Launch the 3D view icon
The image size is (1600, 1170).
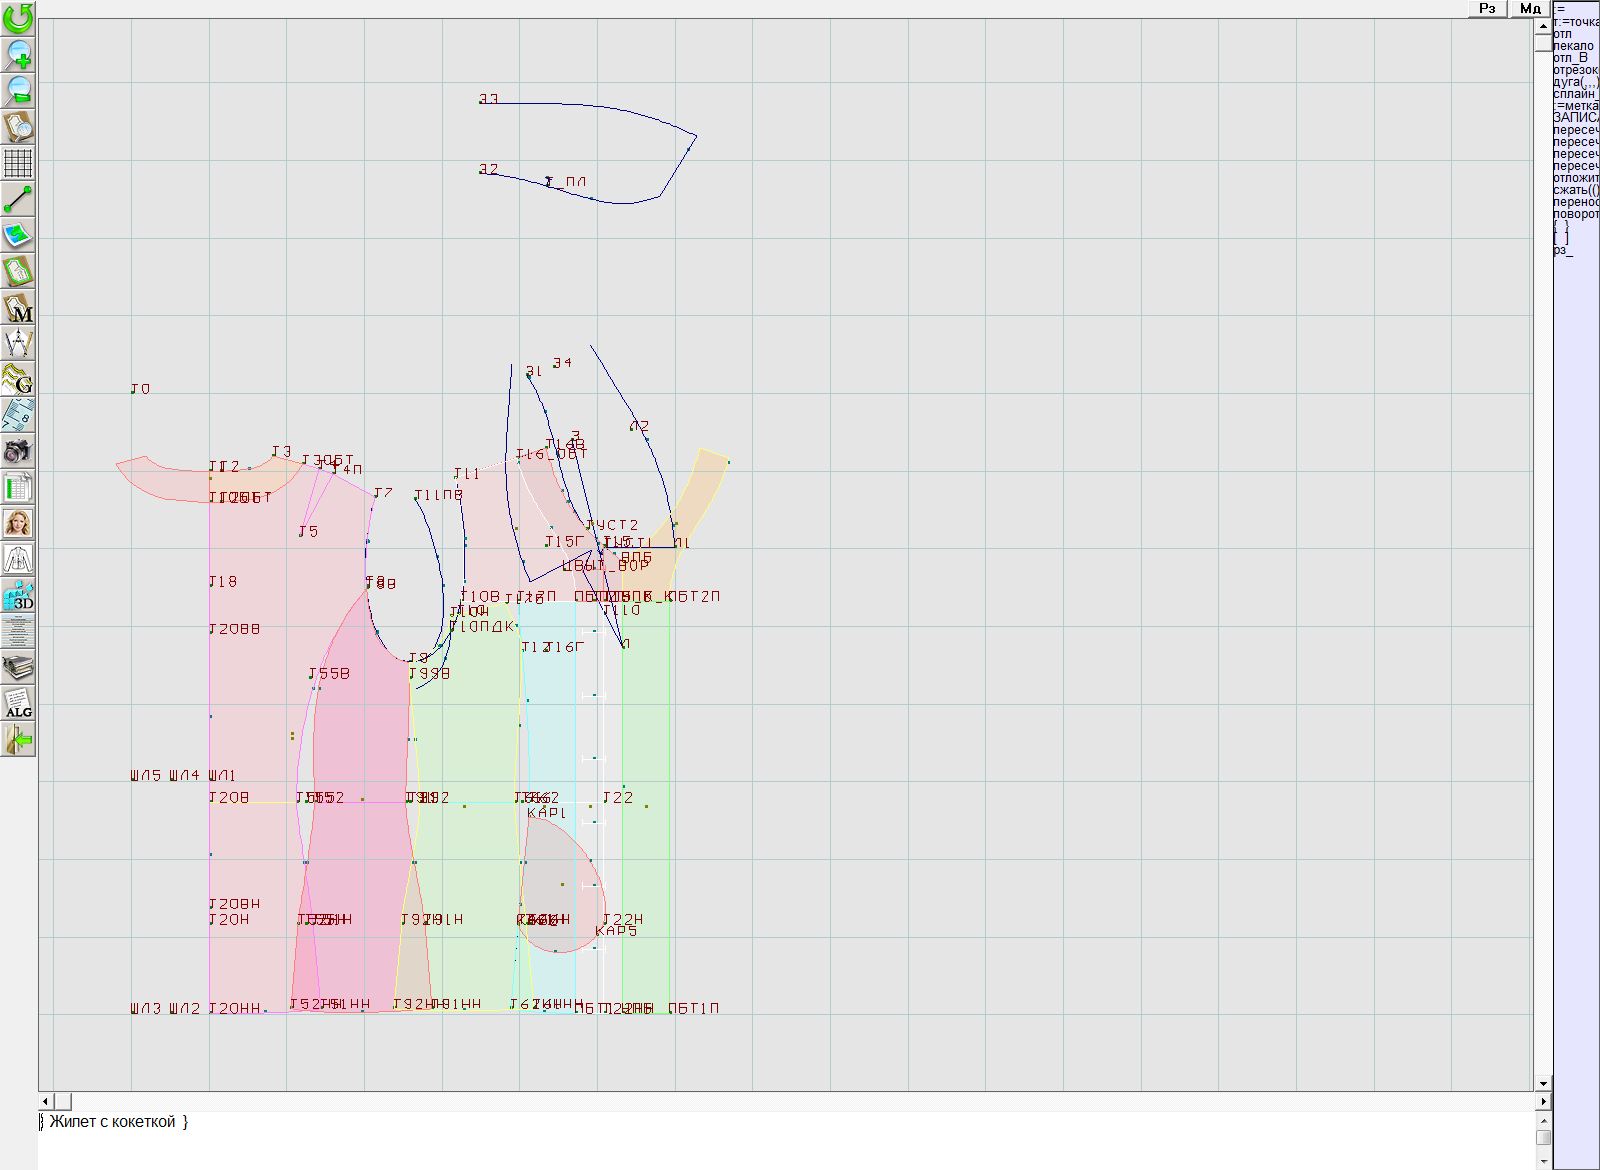tap(18, 595)
